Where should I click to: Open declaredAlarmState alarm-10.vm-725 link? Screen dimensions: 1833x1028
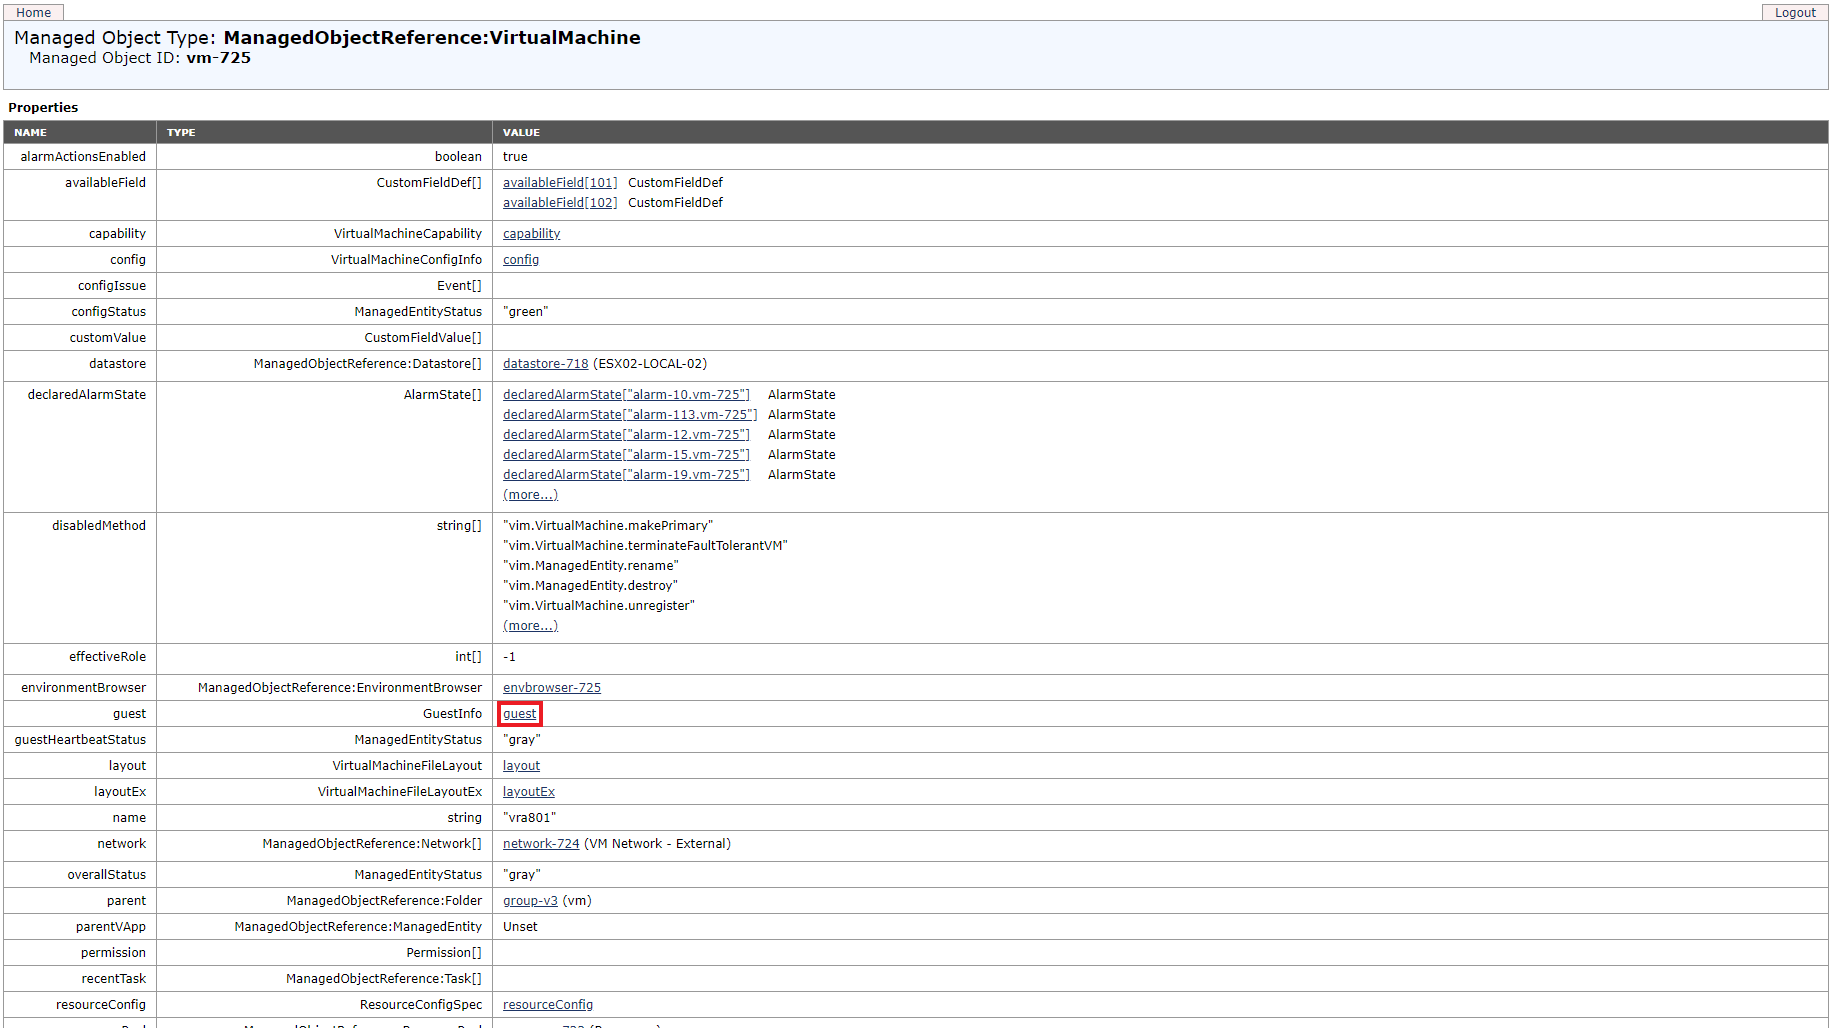tap(626, 394)
